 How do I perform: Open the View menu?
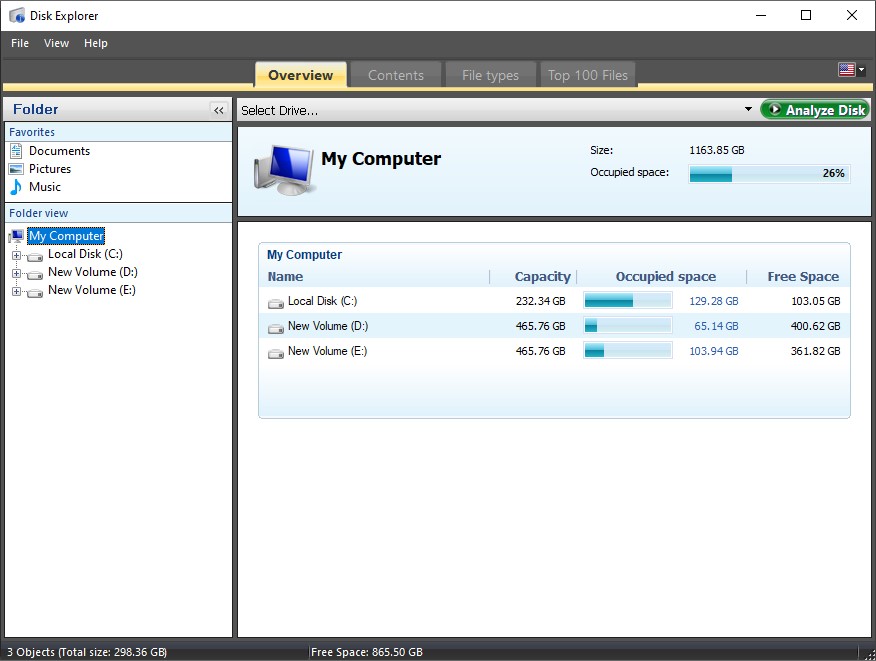[56, 43]
